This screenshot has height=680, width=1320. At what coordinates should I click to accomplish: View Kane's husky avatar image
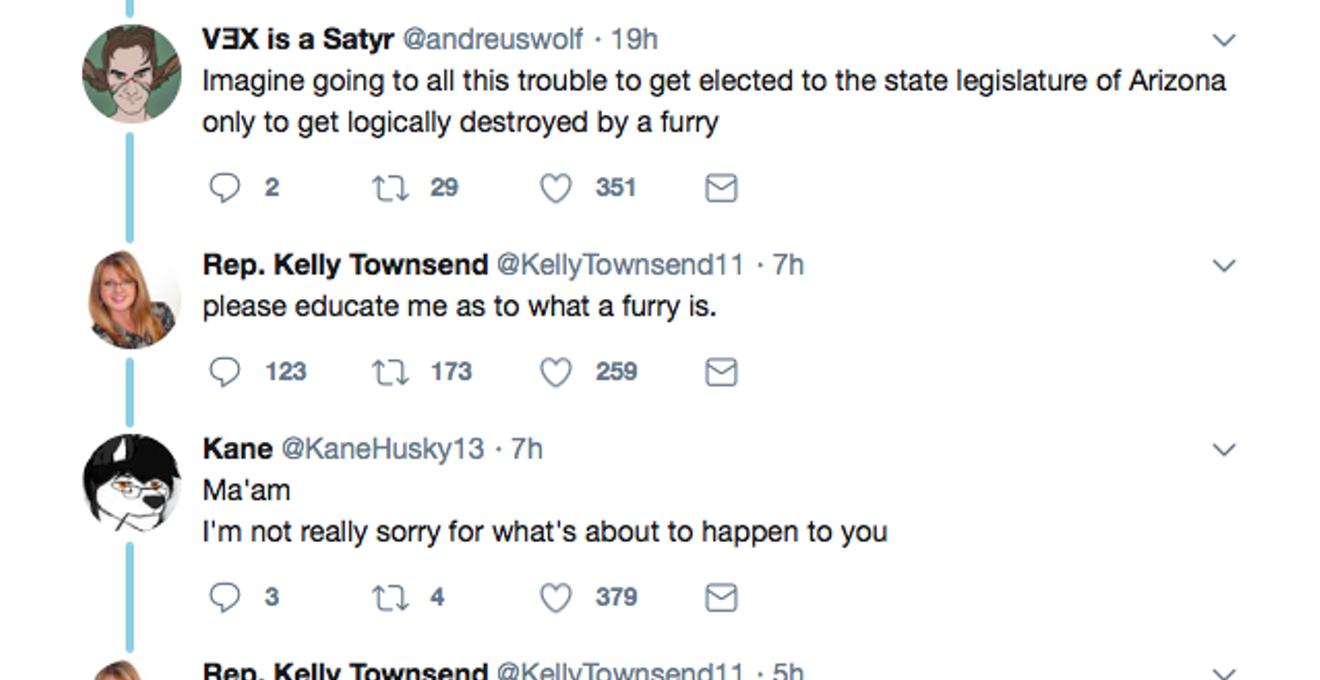tap(131, 483)
